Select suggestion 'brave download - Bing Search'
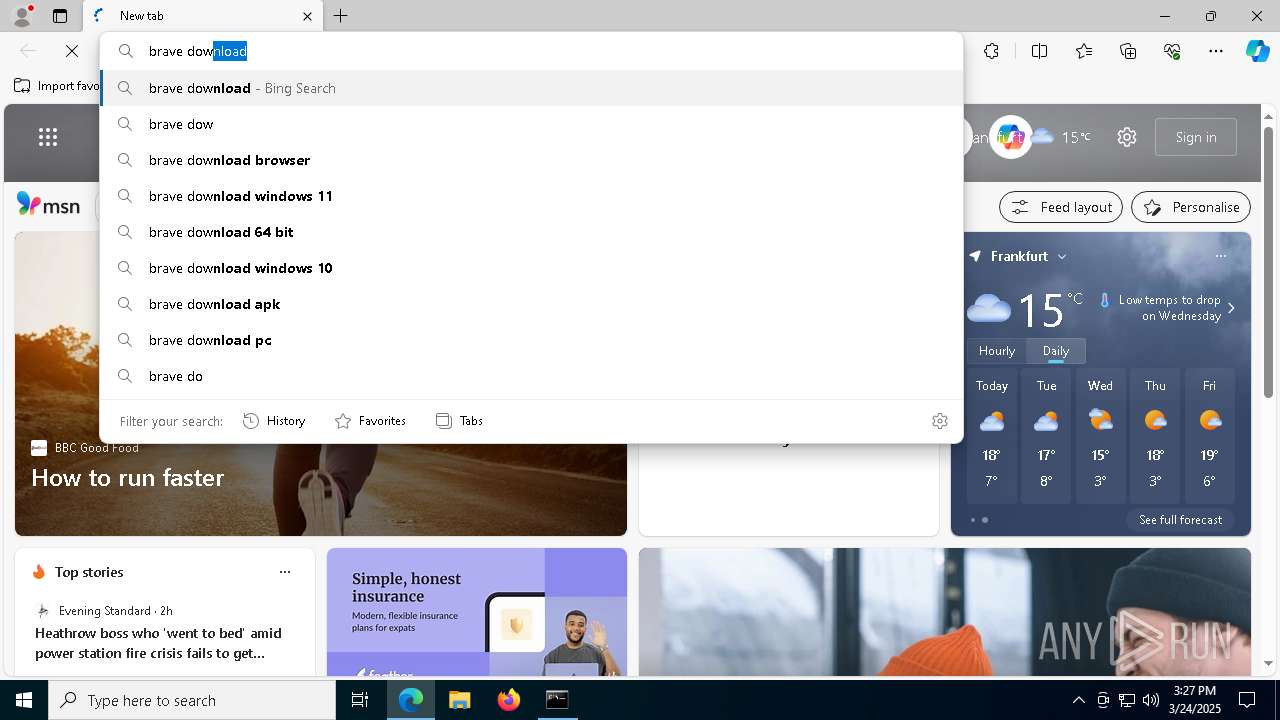The height and width of the screenshot is (720, 1280). coord(532,88)
